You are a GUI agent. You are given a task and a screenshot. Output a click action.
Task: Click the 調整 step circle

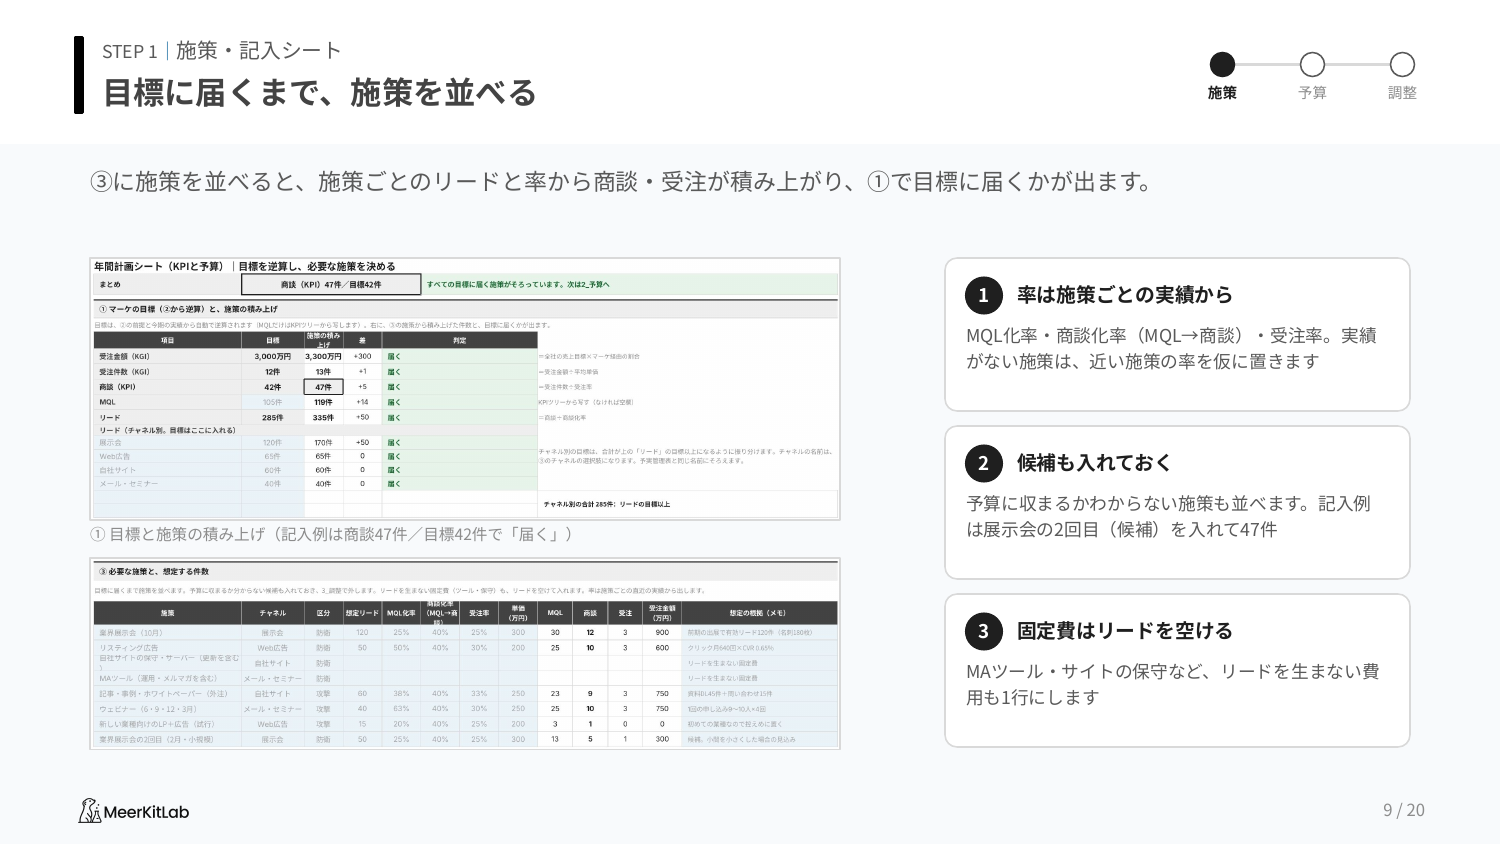tap(1402, 65)
